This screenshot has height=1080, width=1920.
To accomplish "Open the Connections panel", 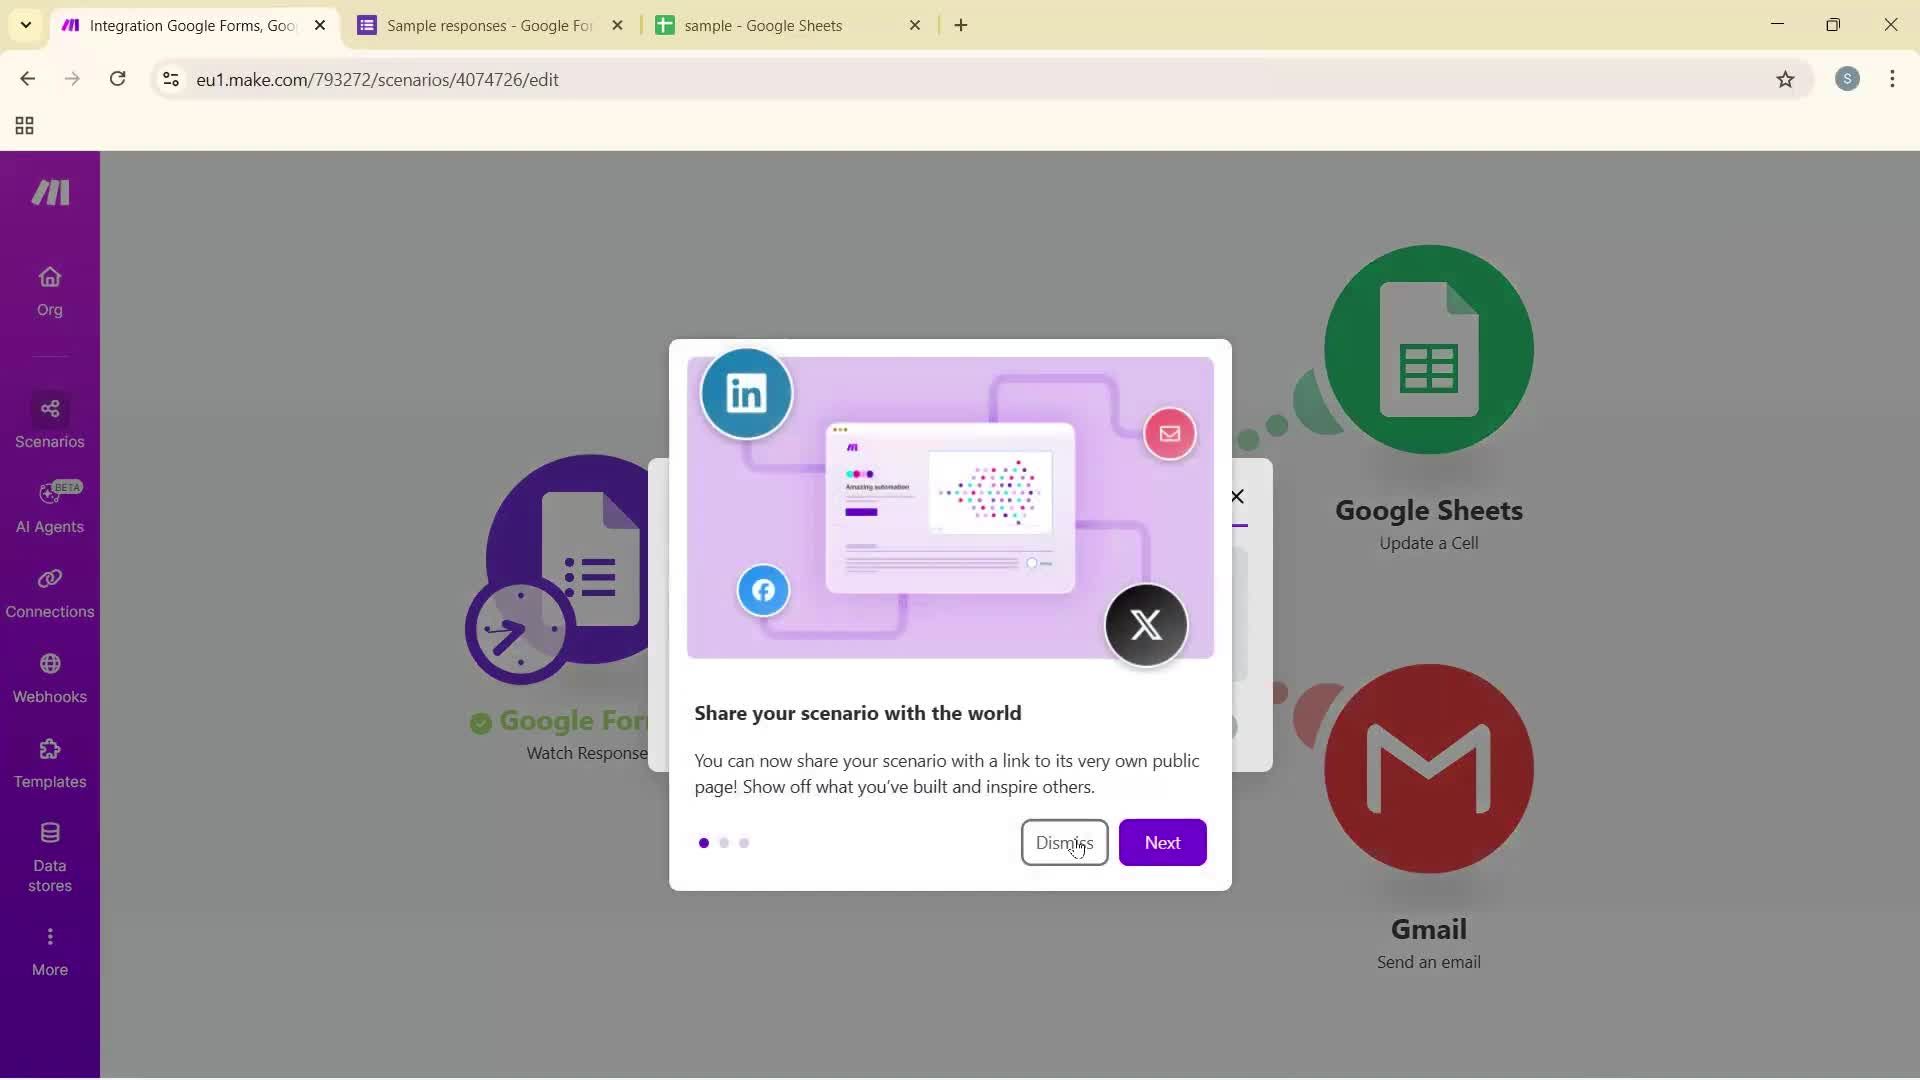I will (x=49, y=592).
